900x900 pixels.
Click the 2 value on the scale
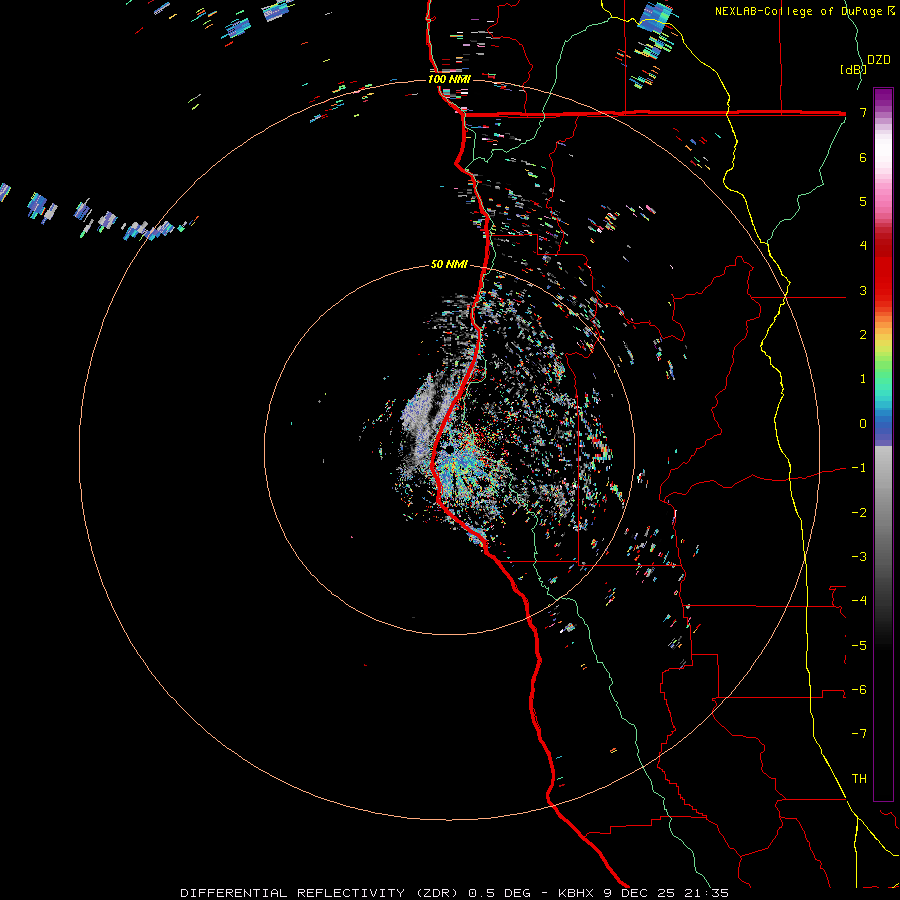pyautogui.click(x=863, y=335)
